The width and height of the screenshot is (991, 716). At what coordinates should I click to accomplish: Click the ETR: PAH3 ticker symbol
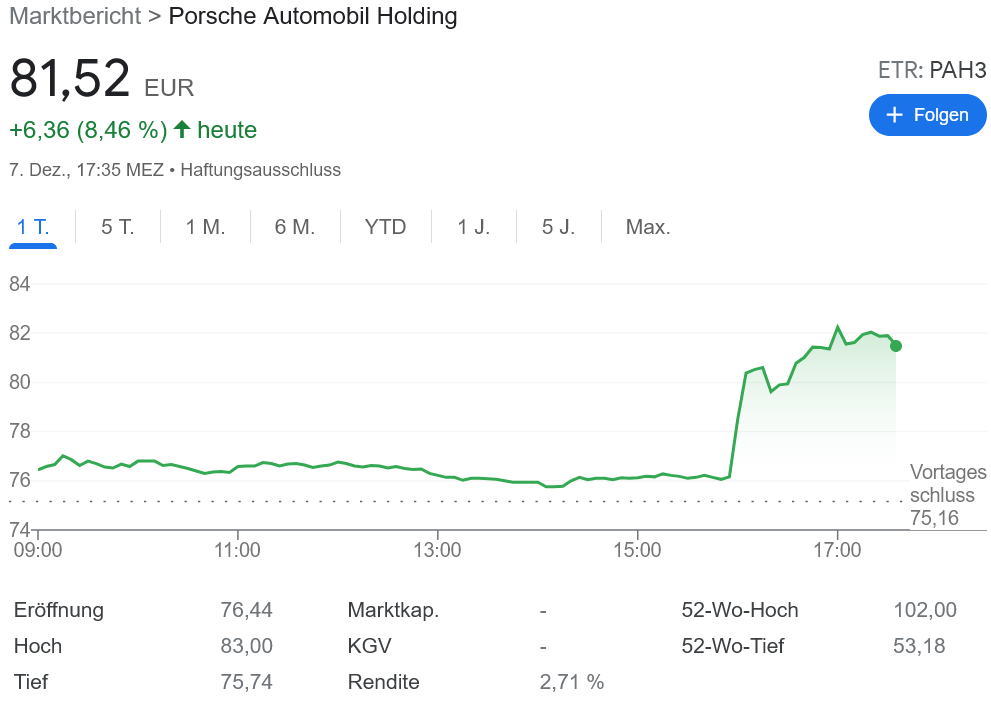pyautogui.click(x=931, y=70)
